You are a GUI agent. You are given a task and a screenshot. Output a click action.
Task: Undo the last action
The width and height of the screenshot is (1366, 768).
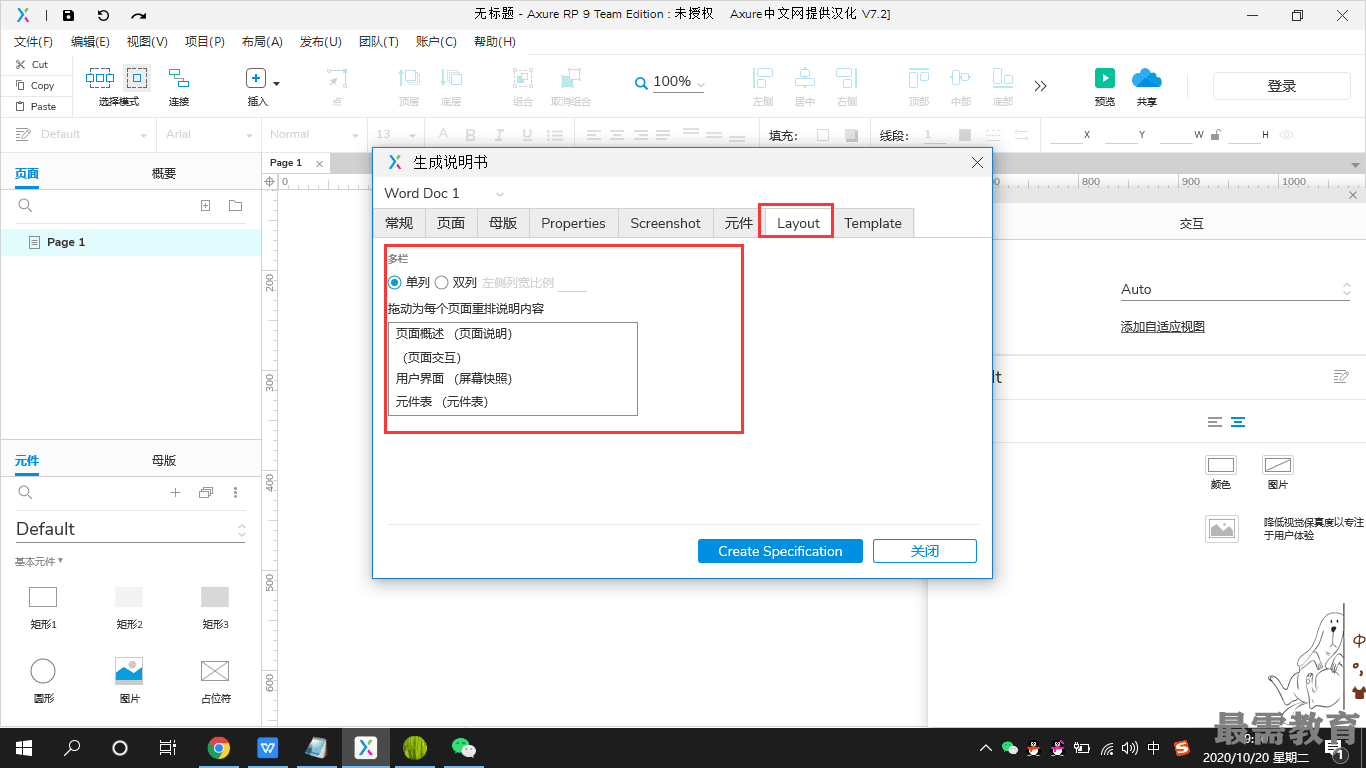tap(103, 15)
